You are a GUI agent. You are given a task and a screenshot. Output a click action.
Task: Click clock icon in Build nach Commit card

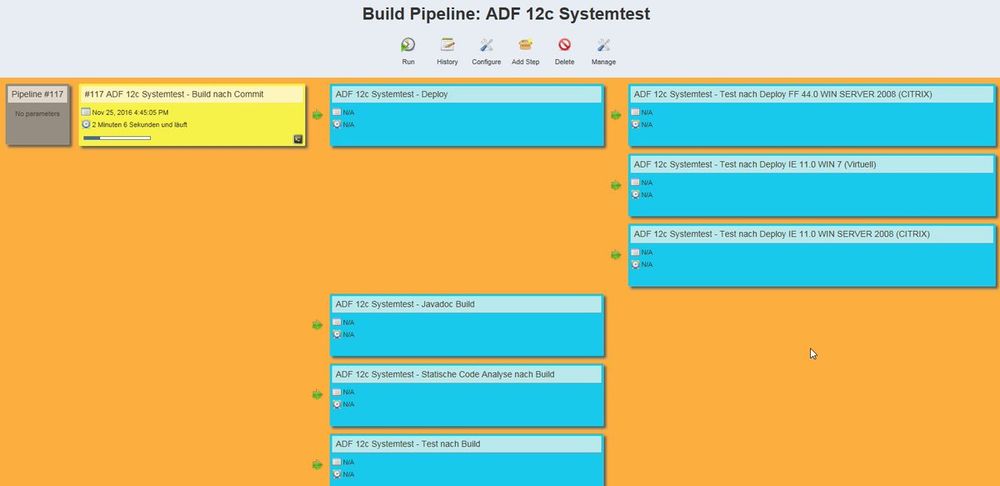(86, 124)
